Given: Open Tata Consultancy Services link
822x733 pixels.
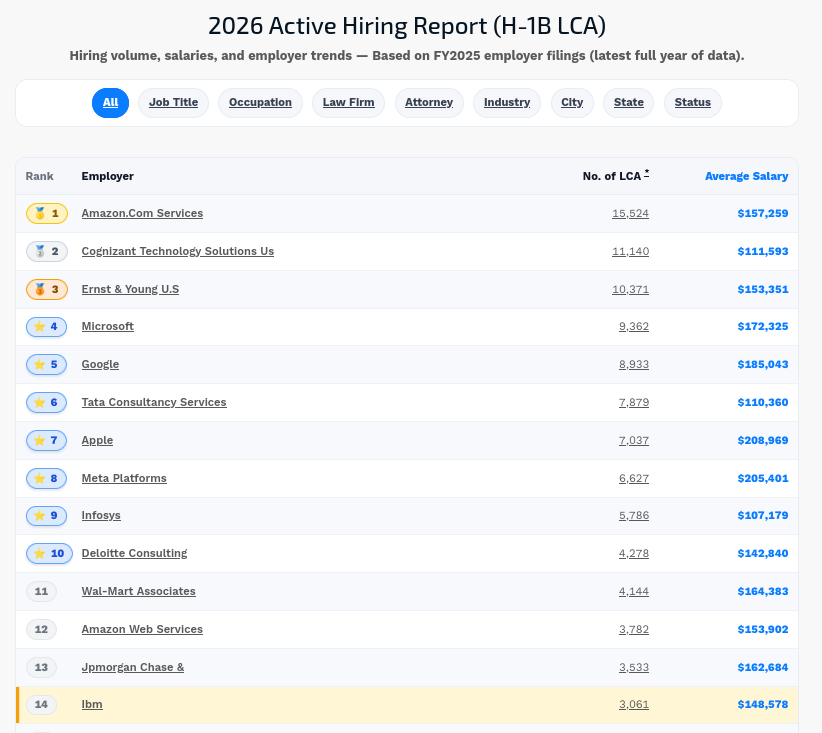Looking at the screenshot, I should pos(154,402).
